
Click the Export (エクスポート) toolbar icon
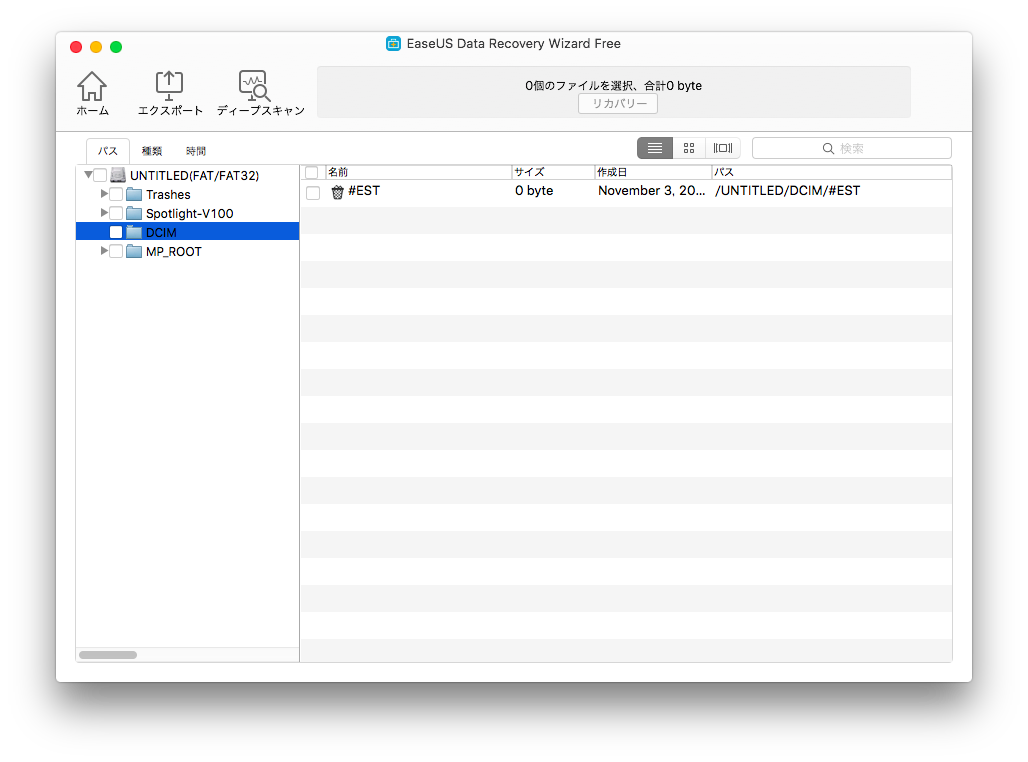click(169, 86)
